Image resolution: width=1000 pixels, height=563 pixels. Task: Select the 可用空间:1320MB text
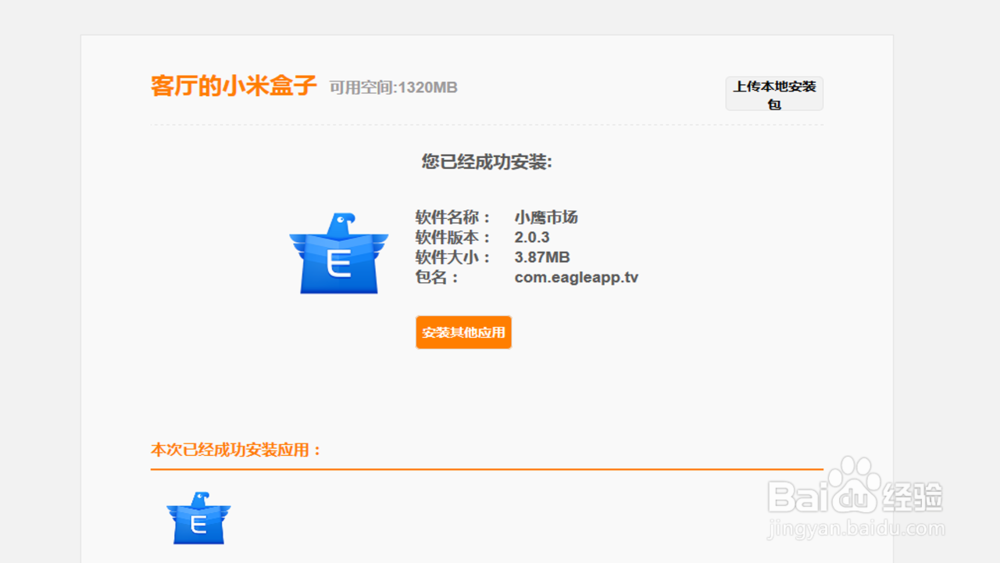(x=393, y=87)
